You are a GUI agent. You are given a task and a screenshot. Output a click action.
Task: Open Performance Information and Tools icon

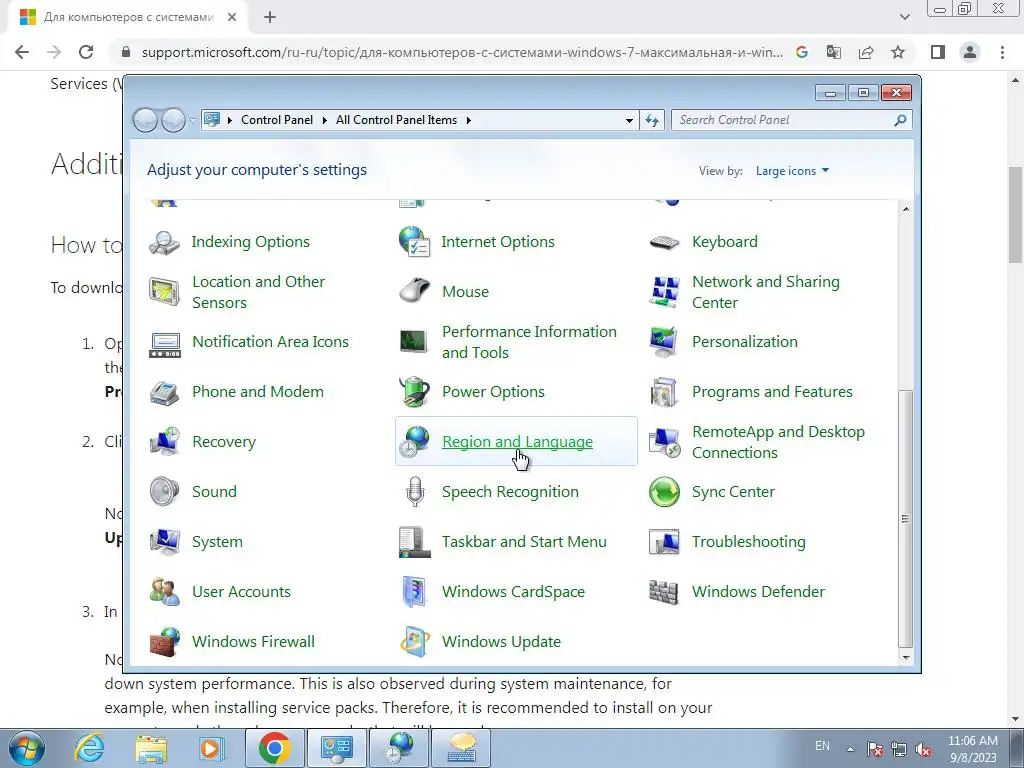pos(414,341)
